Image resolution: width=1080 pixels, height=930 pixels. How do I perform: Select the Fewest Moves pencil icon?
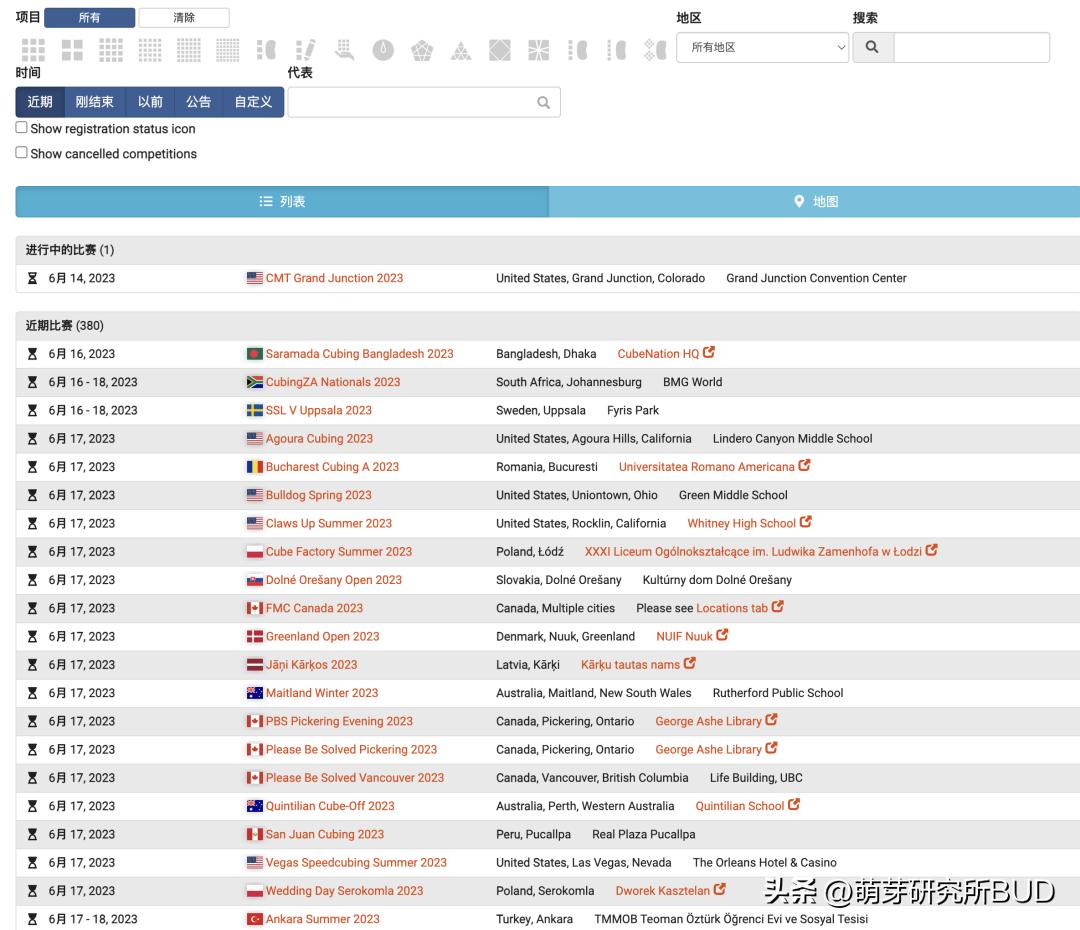click(305, 49)
